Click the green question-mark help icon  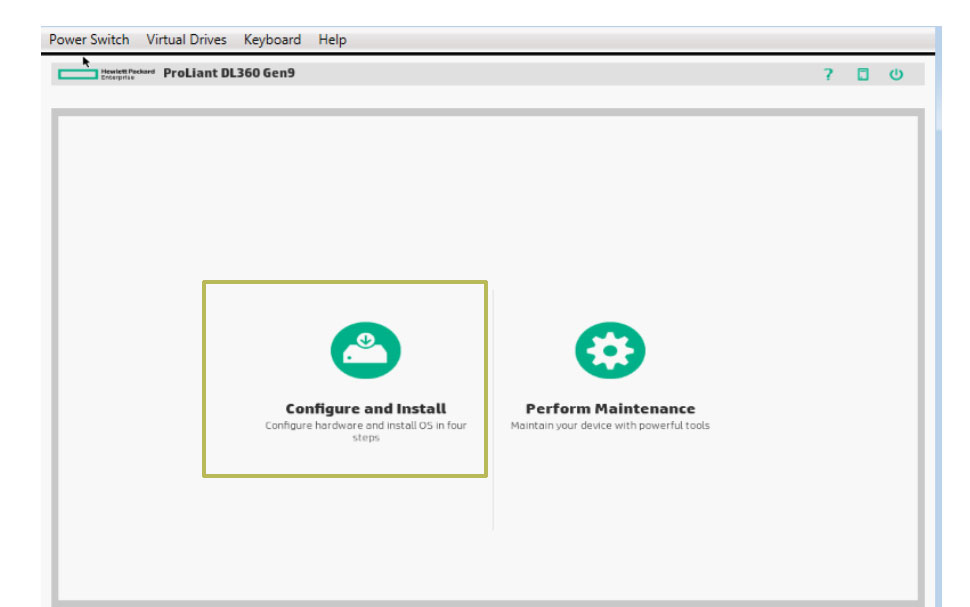[827, 73]
